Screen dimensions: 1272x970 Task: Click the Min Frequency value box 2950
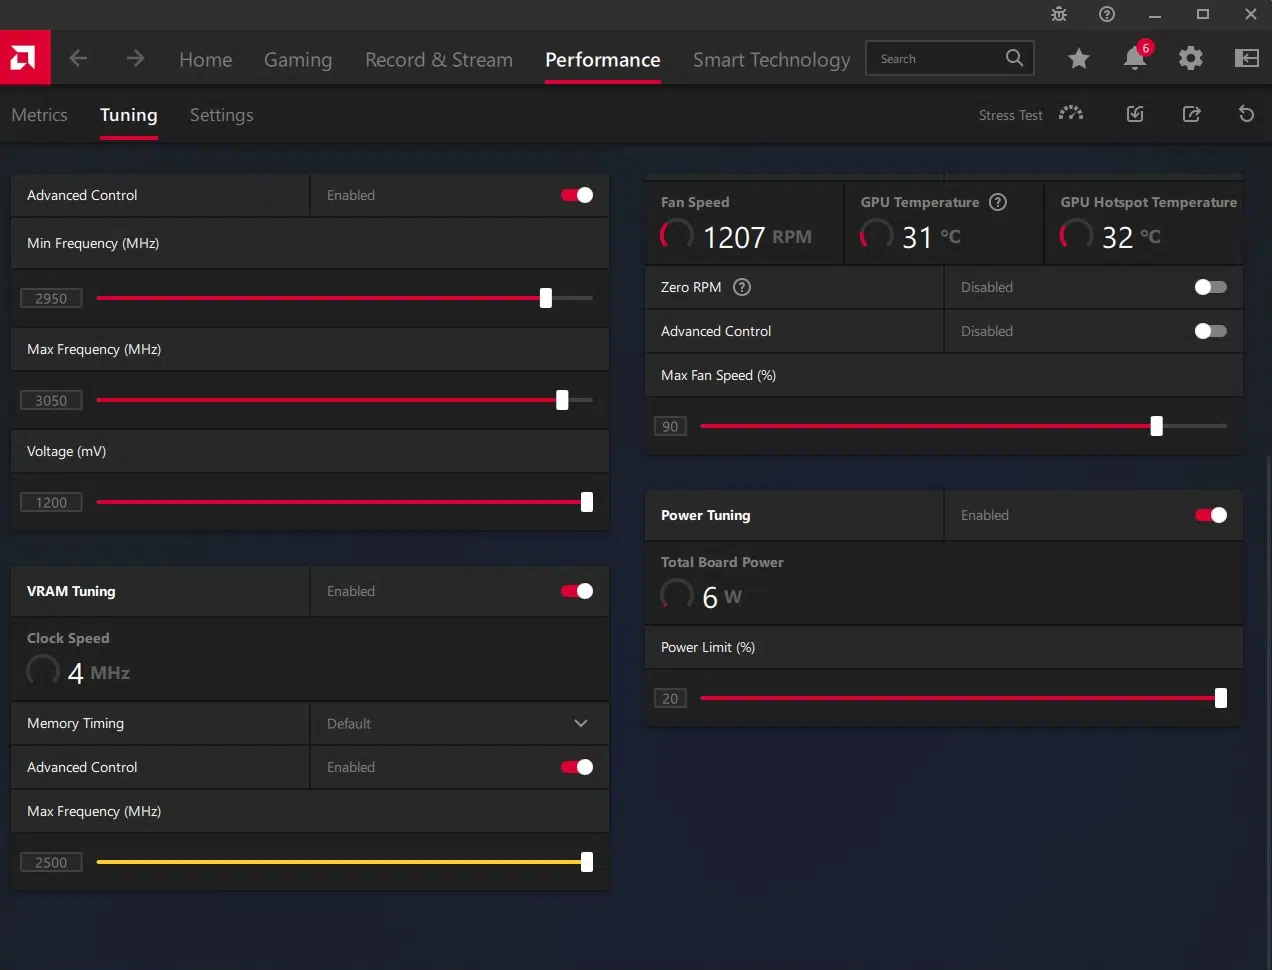tap(51, 298)
